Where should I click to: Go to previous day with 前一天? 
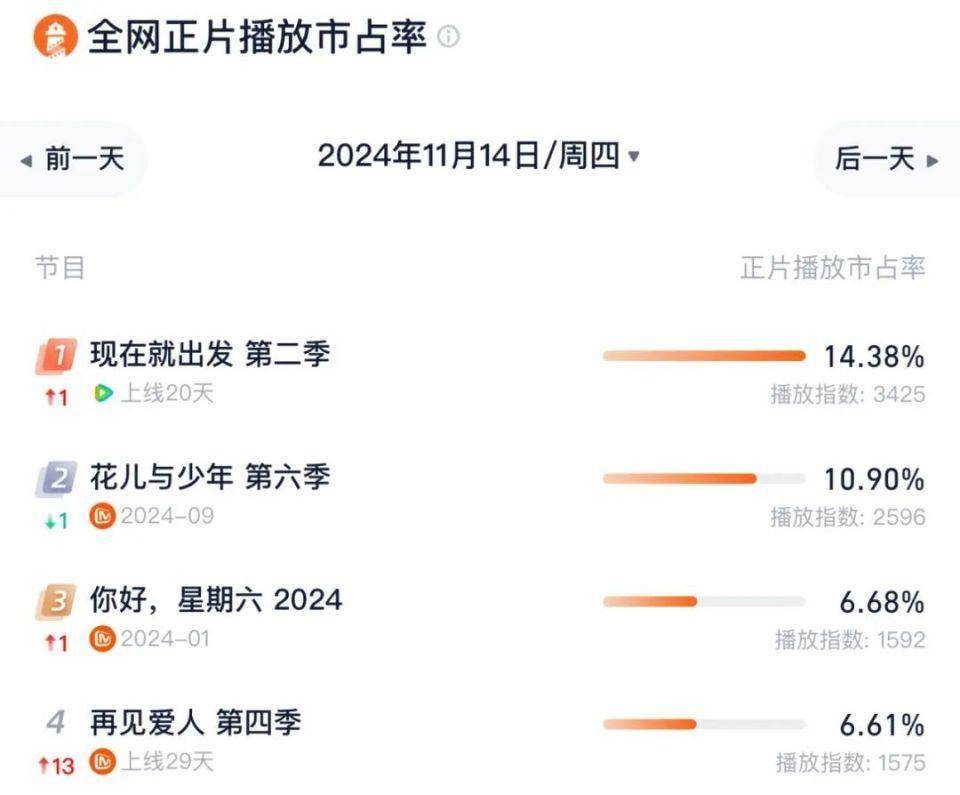click(x=72, y=159)
